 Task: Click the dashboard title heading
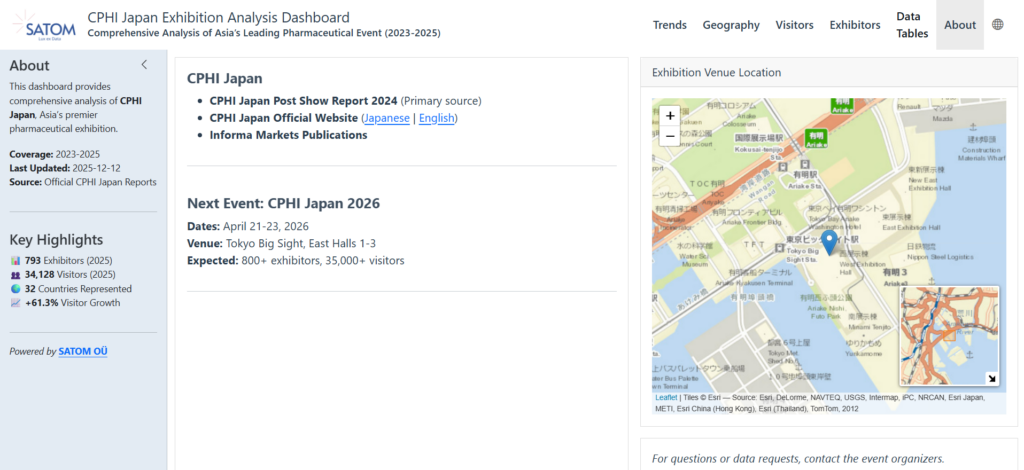pyautogui.click(x=218, y=17)
